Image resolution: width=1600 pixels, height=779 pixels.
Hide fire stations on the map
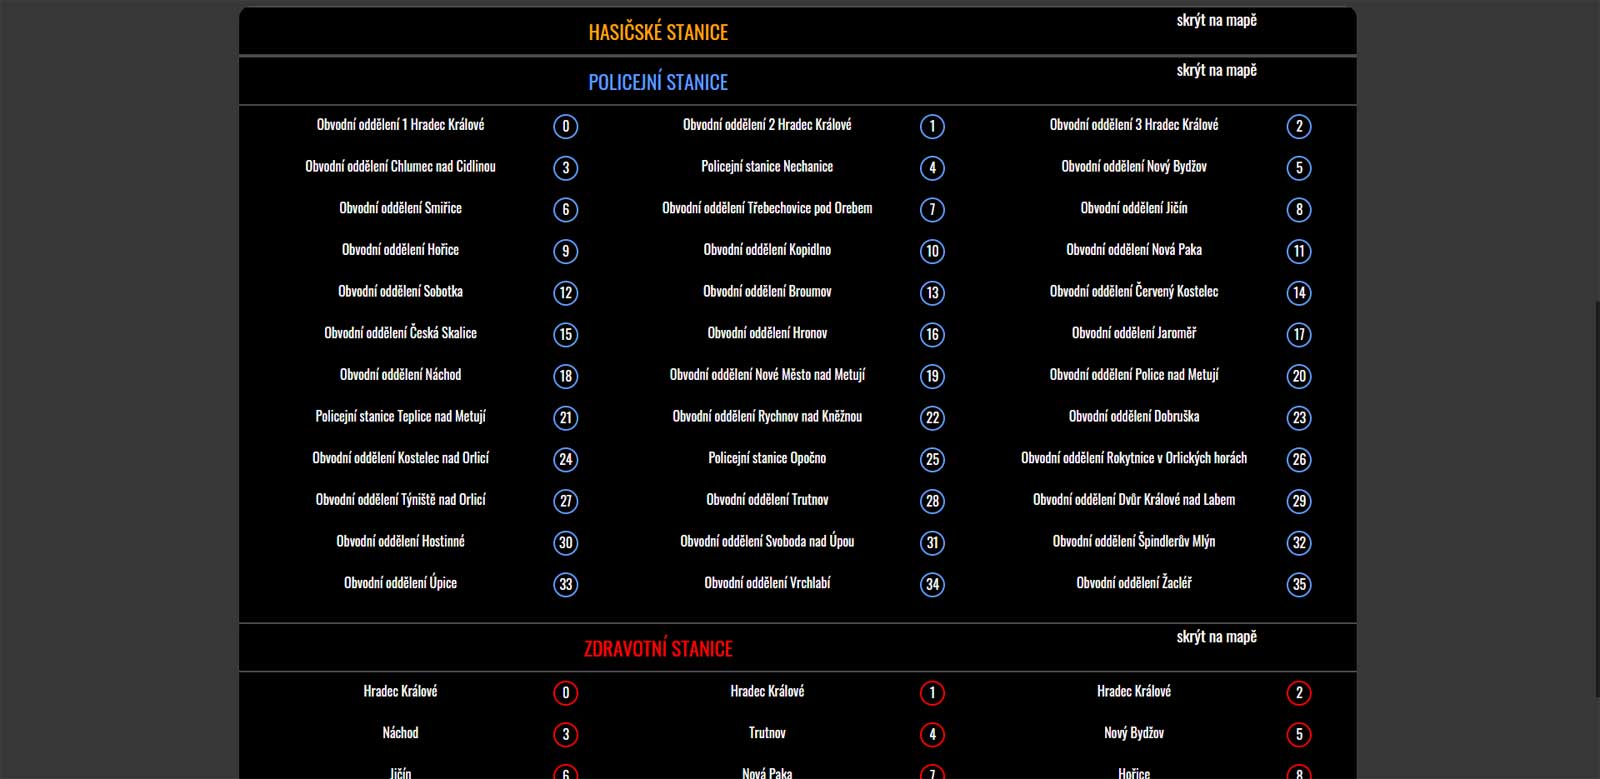click(x=1216, y=21)
